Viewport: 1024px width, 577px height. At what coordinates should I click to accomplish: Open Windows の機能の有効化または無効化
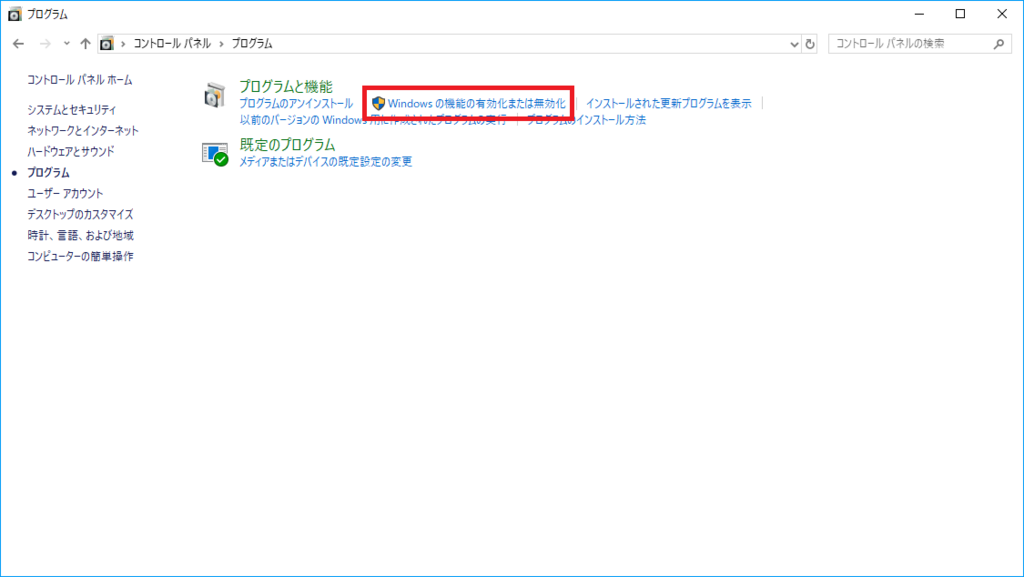(x=477, y=103)
